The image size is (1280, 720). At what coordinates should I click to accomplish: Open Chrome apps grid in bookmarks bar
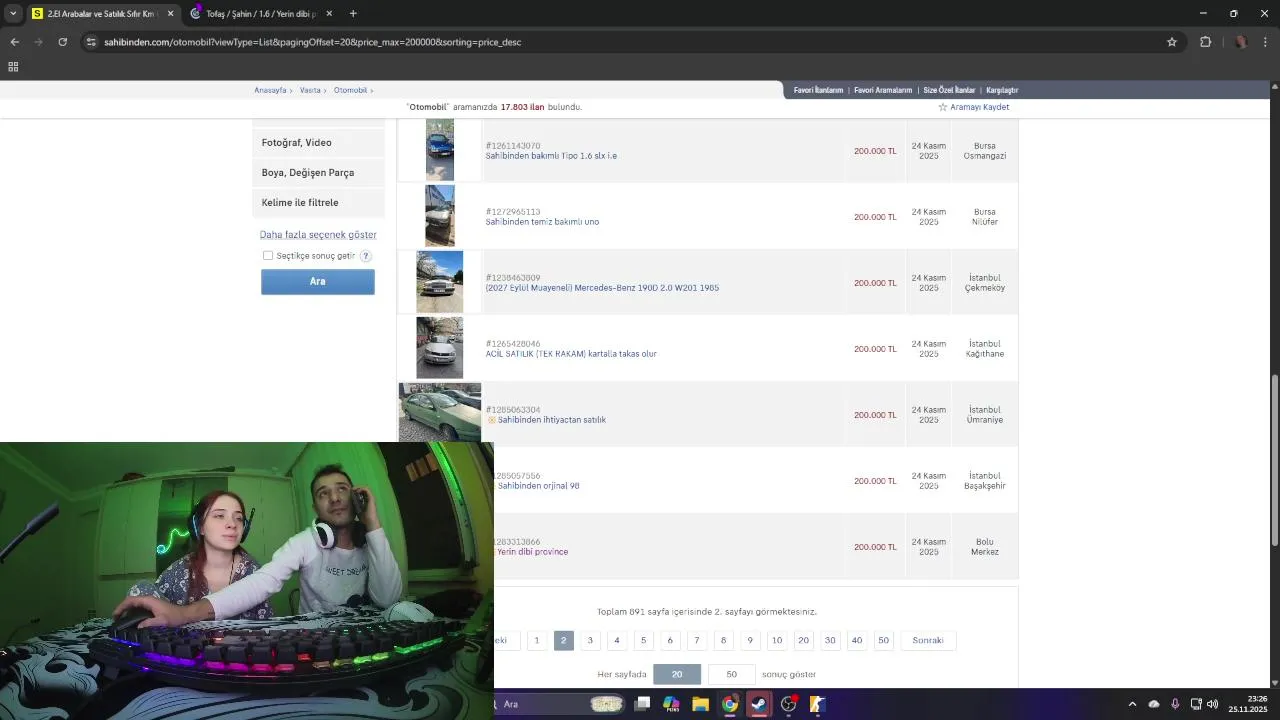click(13, 67)
